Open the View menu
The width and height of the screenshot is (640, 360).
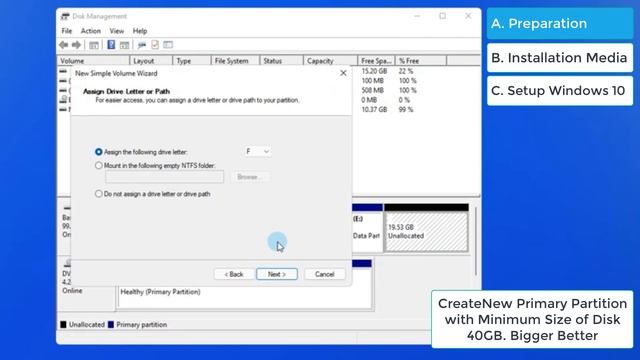(116, 31)
